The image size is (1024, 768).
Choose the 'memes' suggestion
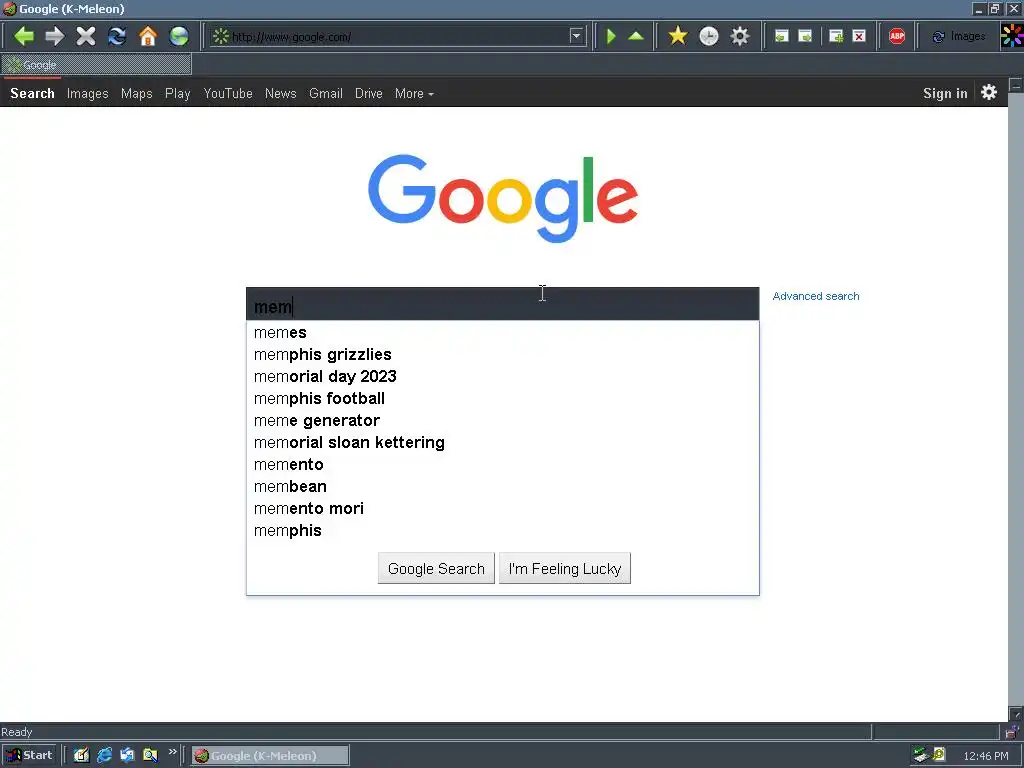[x=502, y=332]
